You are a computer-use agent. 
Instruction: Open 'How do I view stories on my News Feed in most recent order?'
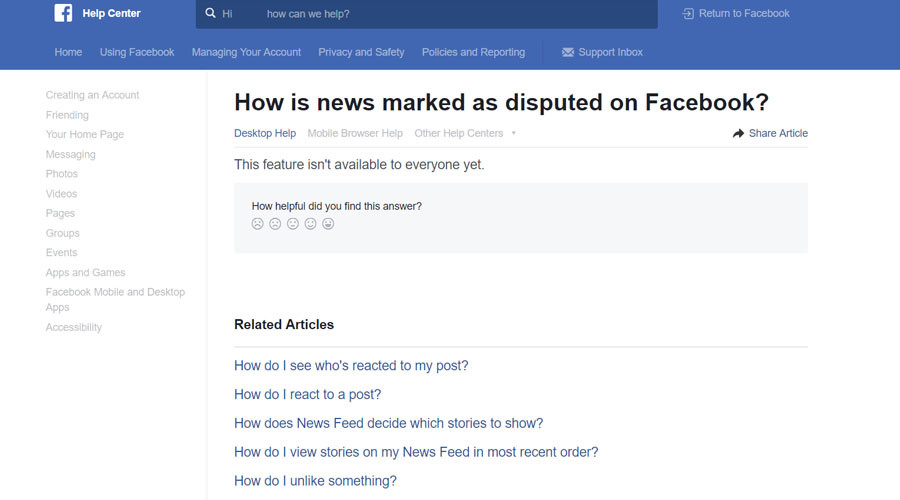(x=416, y=452)
